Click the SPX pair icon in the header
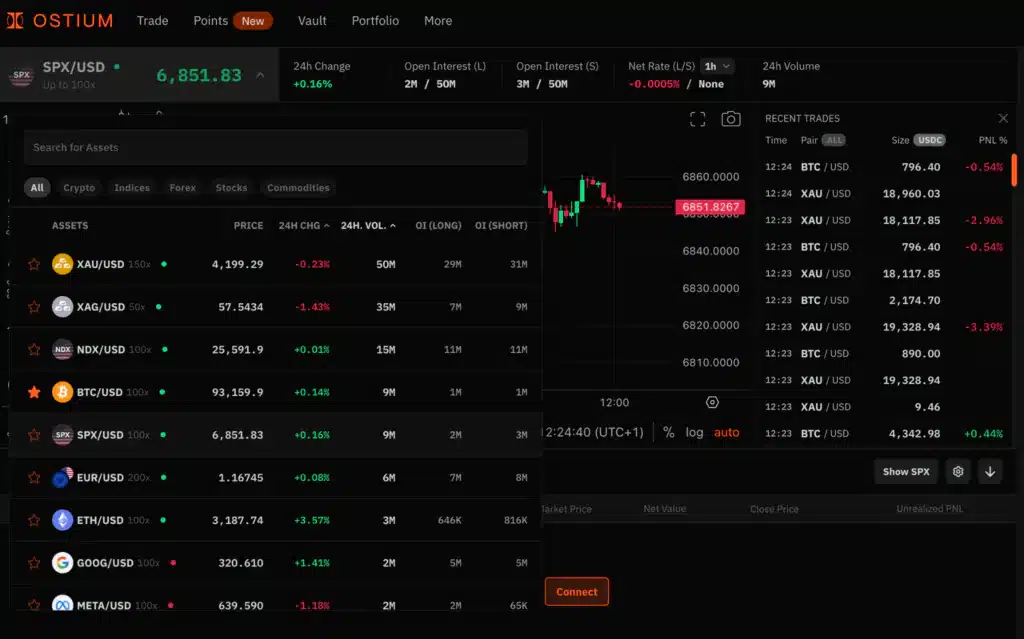The image size is (1024, 639). 22,74
